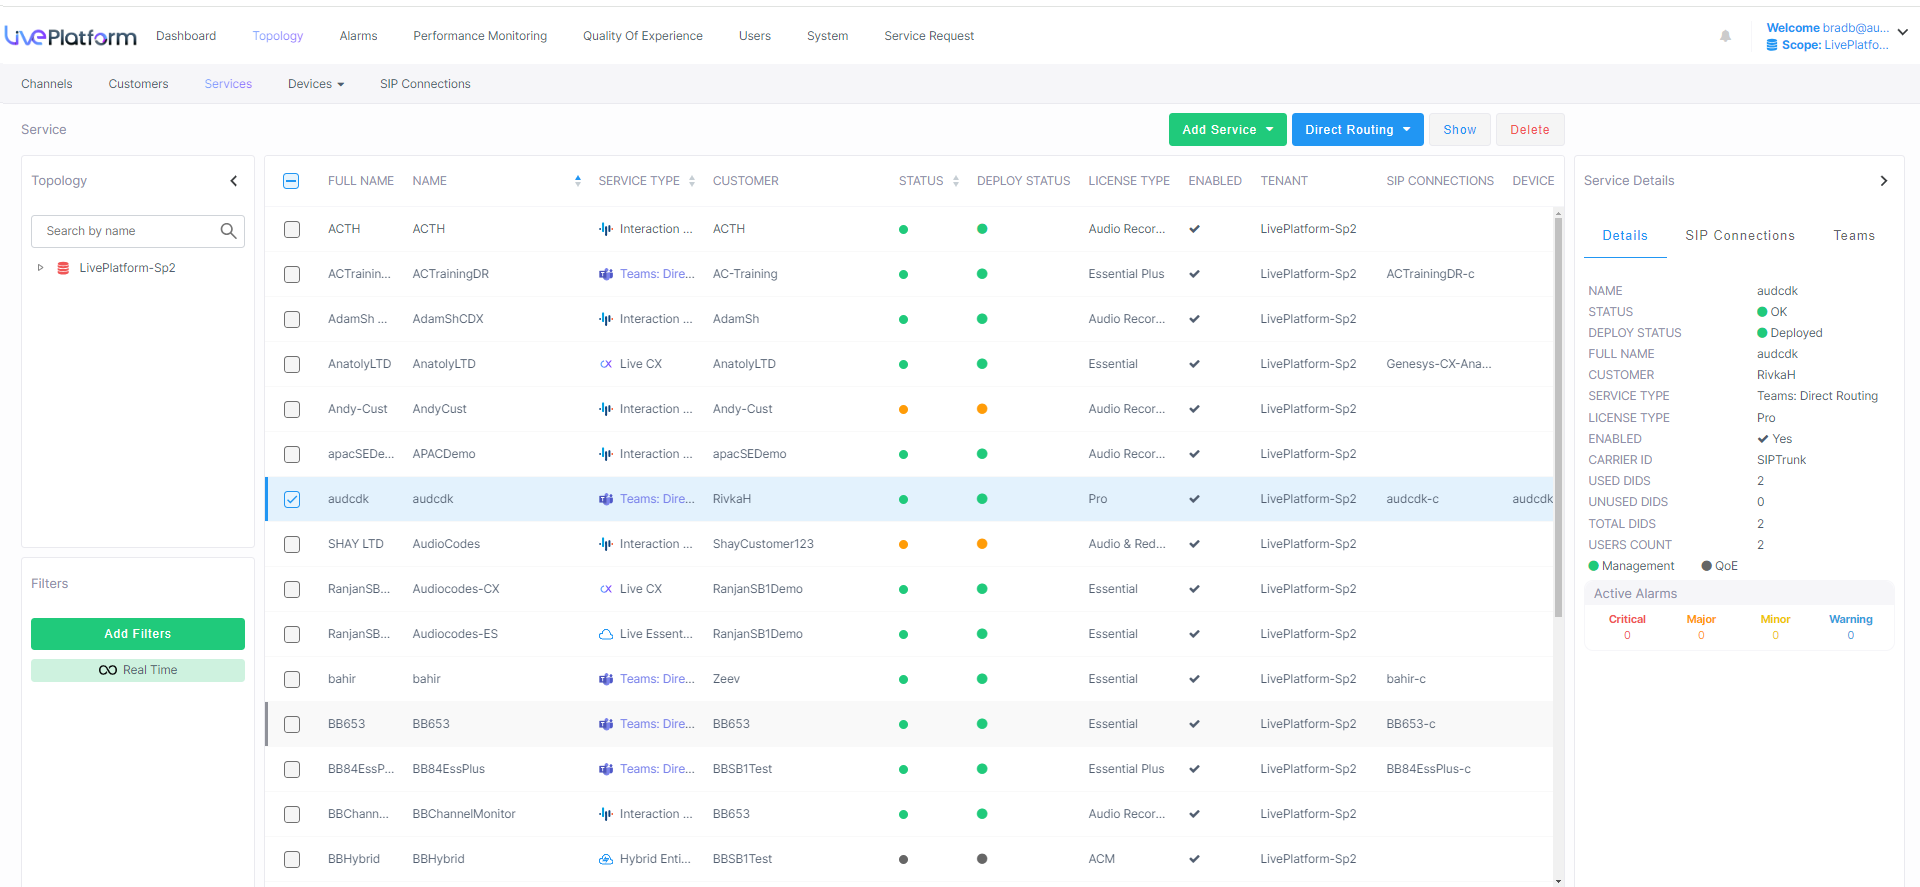Click the NAME column sort icon

coord(577,181)
